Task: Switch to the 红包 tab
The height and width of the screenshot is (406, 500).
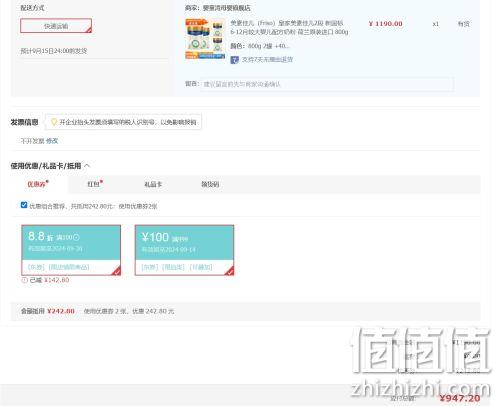Action: pyautogui.click(x=95, y=184)
